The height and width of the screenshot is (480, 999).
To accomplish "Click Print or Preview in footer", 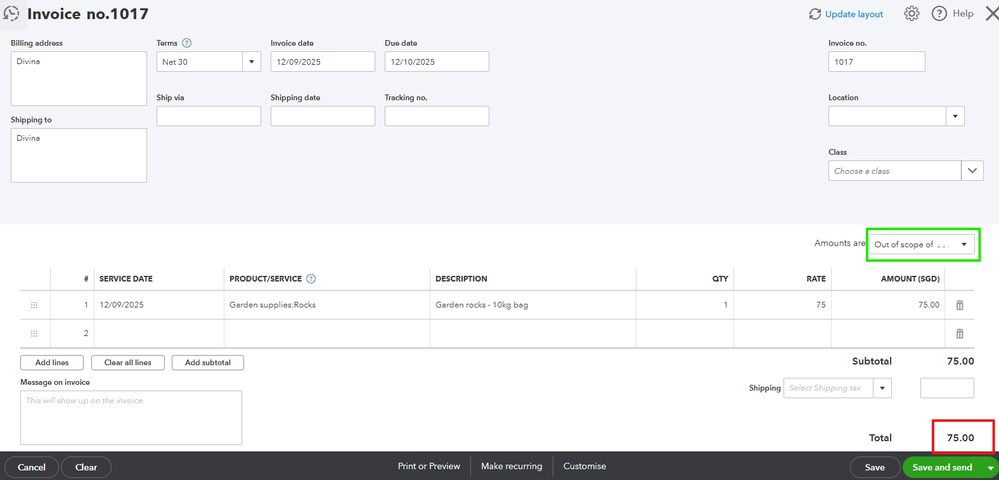I will coord(429,467).
